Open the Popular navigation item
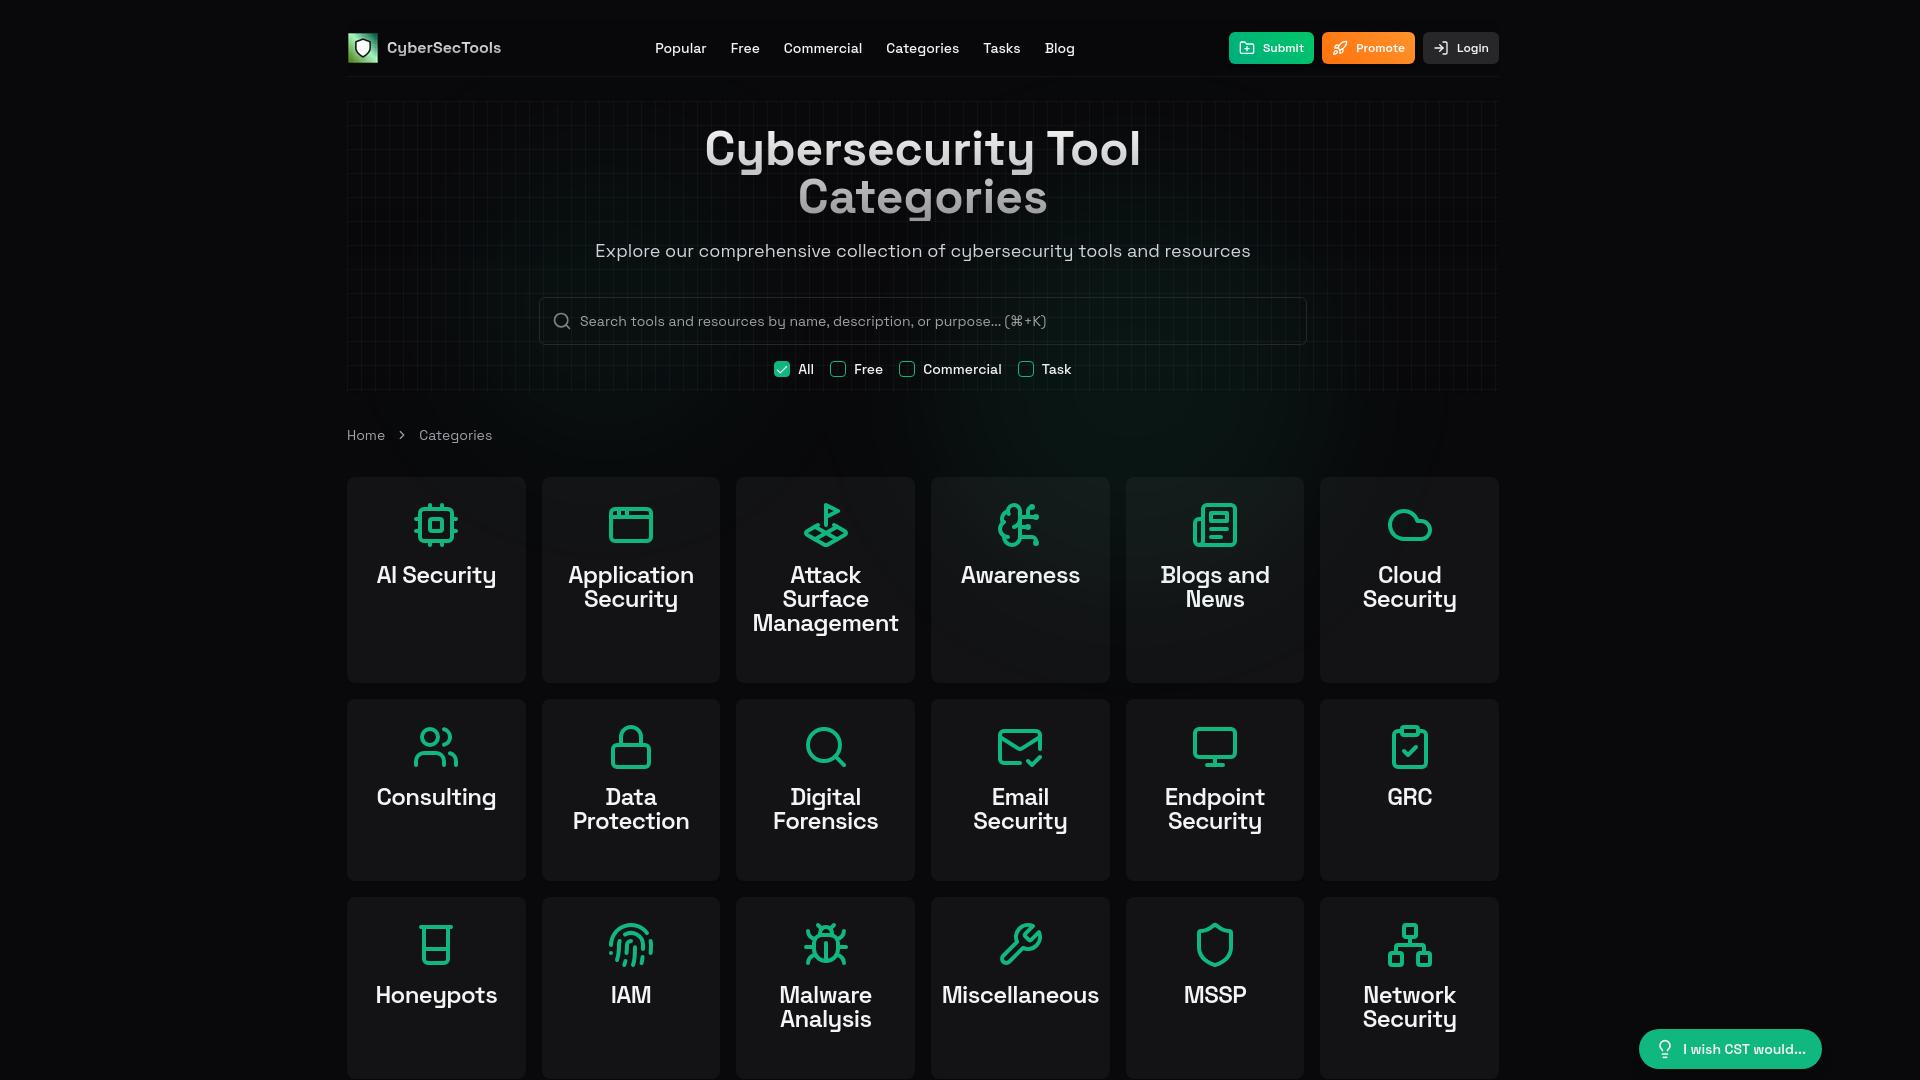The height and width of the screenshot is (1080, 1920). click(x=680, y=48)
